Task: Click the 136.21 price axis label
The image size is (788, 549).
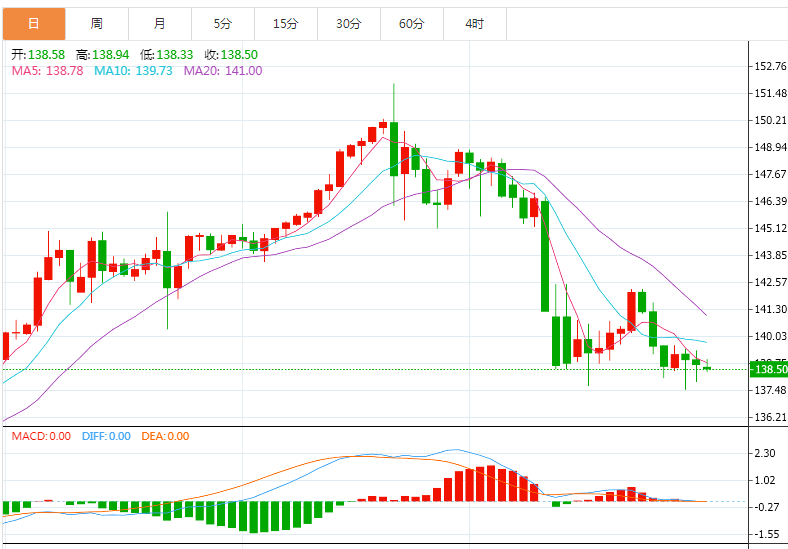Action: point(770,417)
